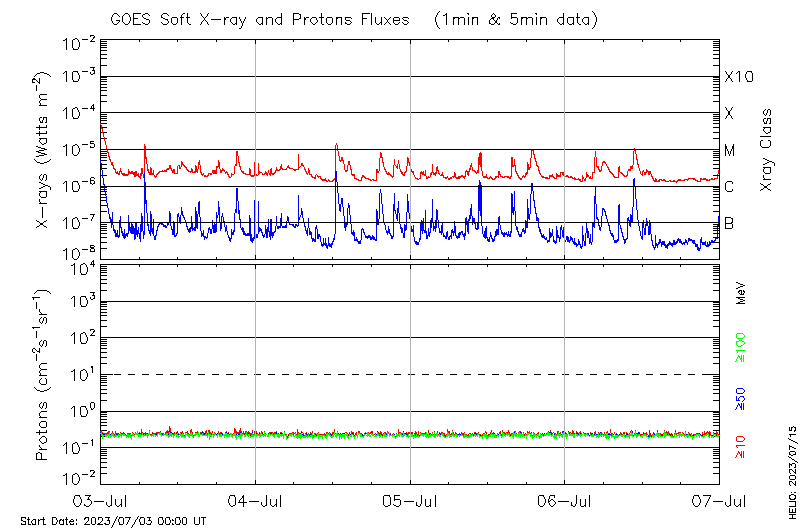
Task: Select the 07-Jul date tick label
Action: pos(718,499)
